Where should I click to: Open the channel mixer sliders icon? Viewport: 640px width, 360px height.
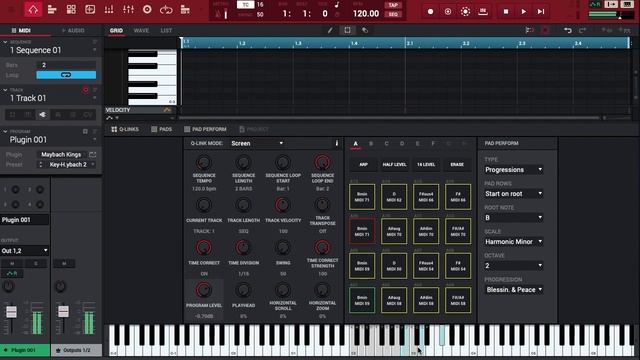128,9
